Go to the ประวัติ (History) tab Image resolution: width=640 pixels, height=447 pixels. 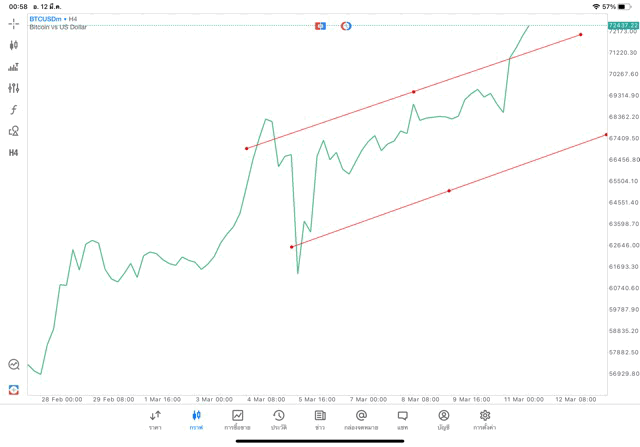coord(279,420)
